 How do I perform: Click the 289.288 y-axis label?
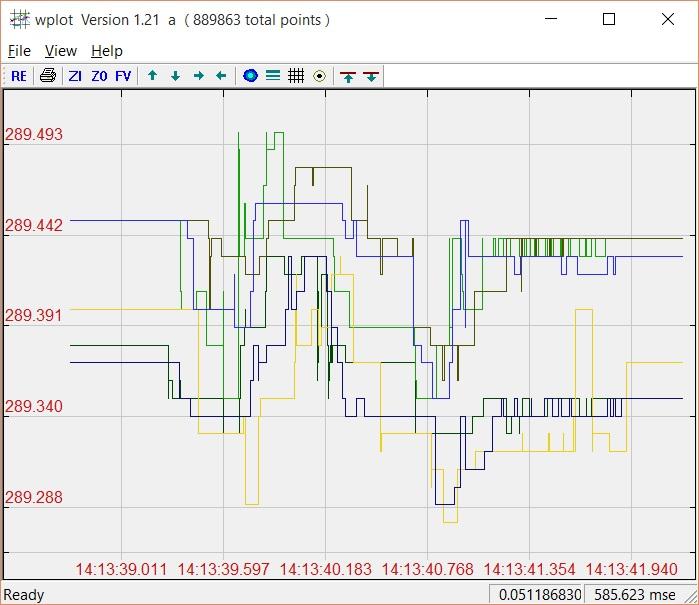[34, 497]
